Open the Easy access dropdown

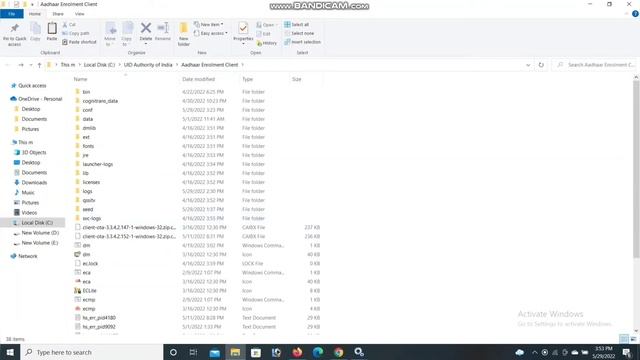coord(211,33)
